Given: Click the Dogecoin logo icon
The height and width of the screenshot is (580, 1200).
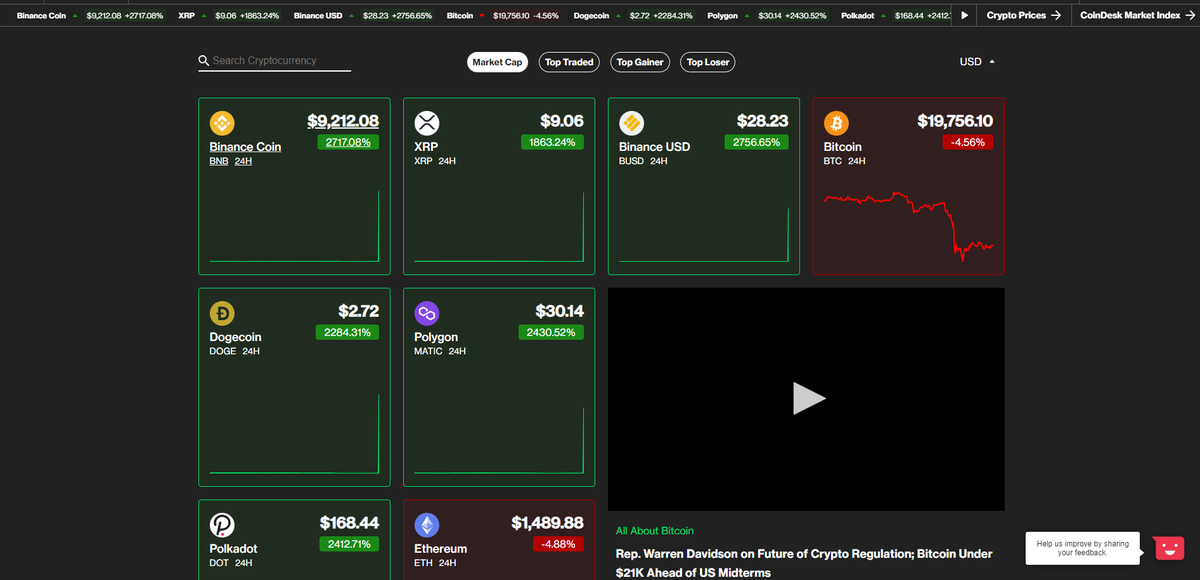Looking at the screenshot, I should click(x=221, y=314).
